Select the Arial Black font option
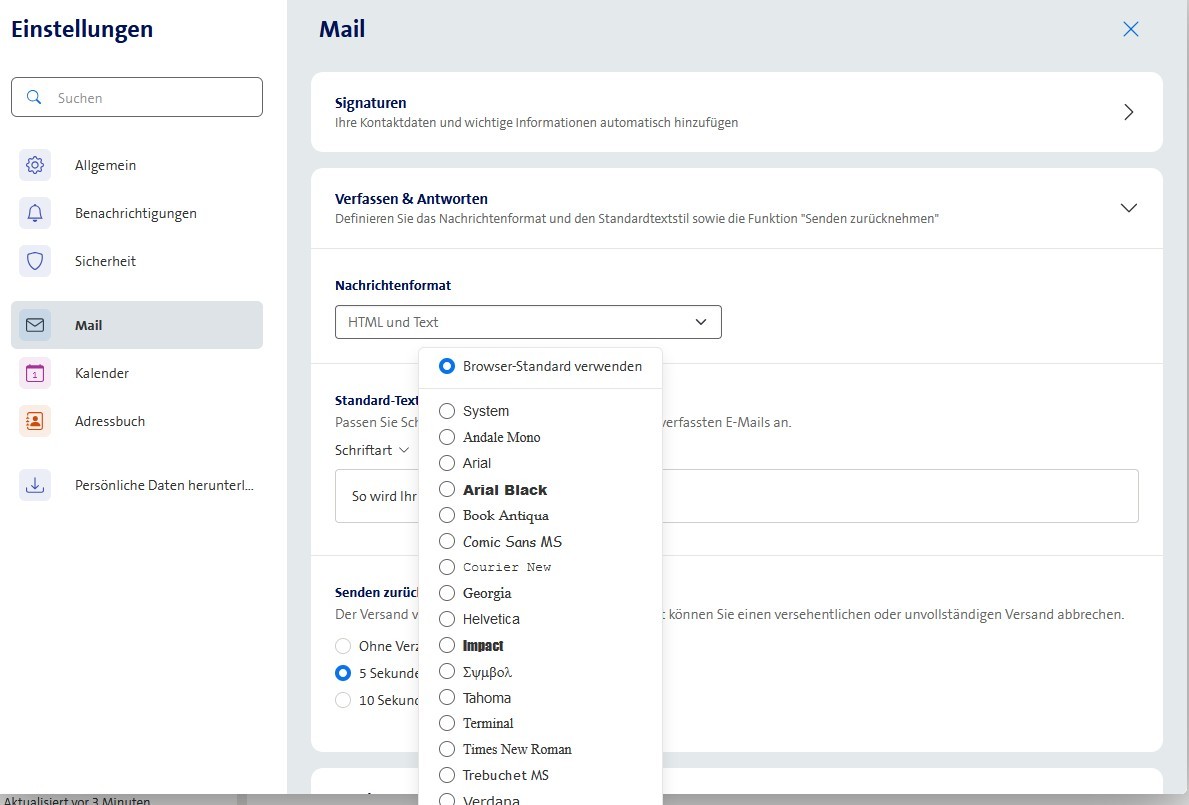 pyautogui.click(x=447, y=490)
